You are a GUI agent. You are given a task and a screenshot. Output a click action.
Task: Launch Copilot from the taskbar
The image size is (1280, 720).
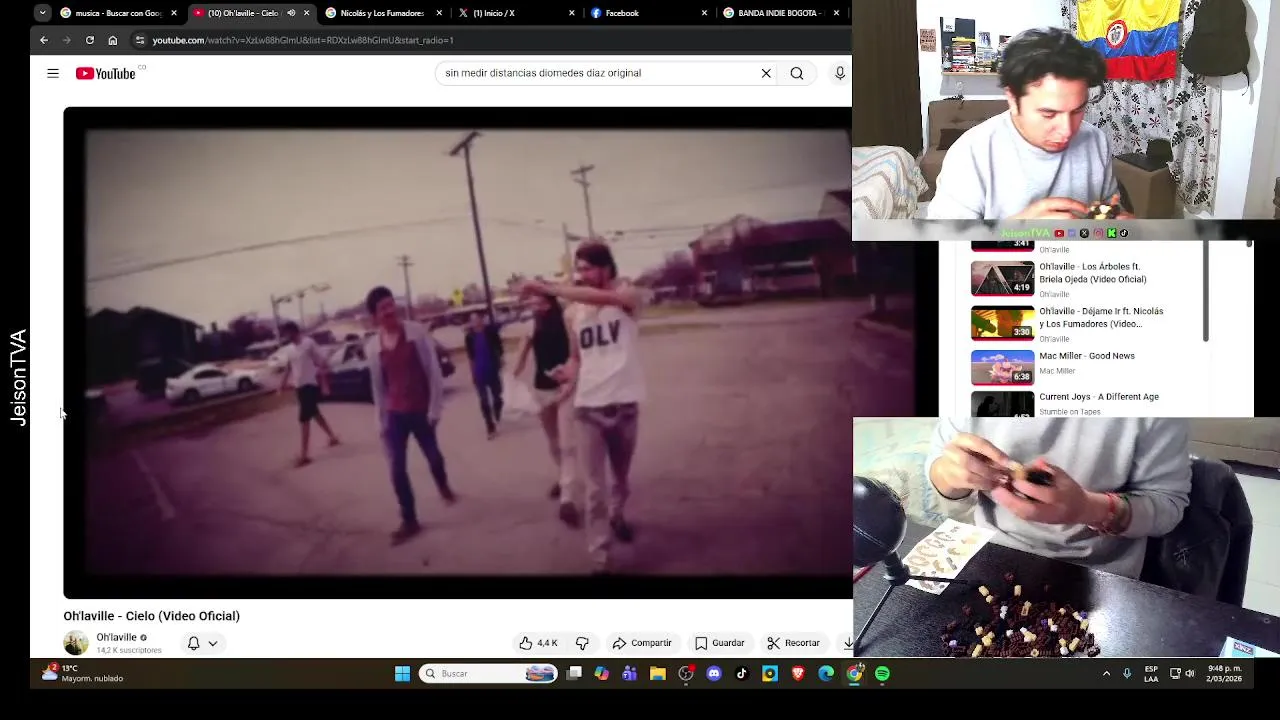(x=602, y=674)
